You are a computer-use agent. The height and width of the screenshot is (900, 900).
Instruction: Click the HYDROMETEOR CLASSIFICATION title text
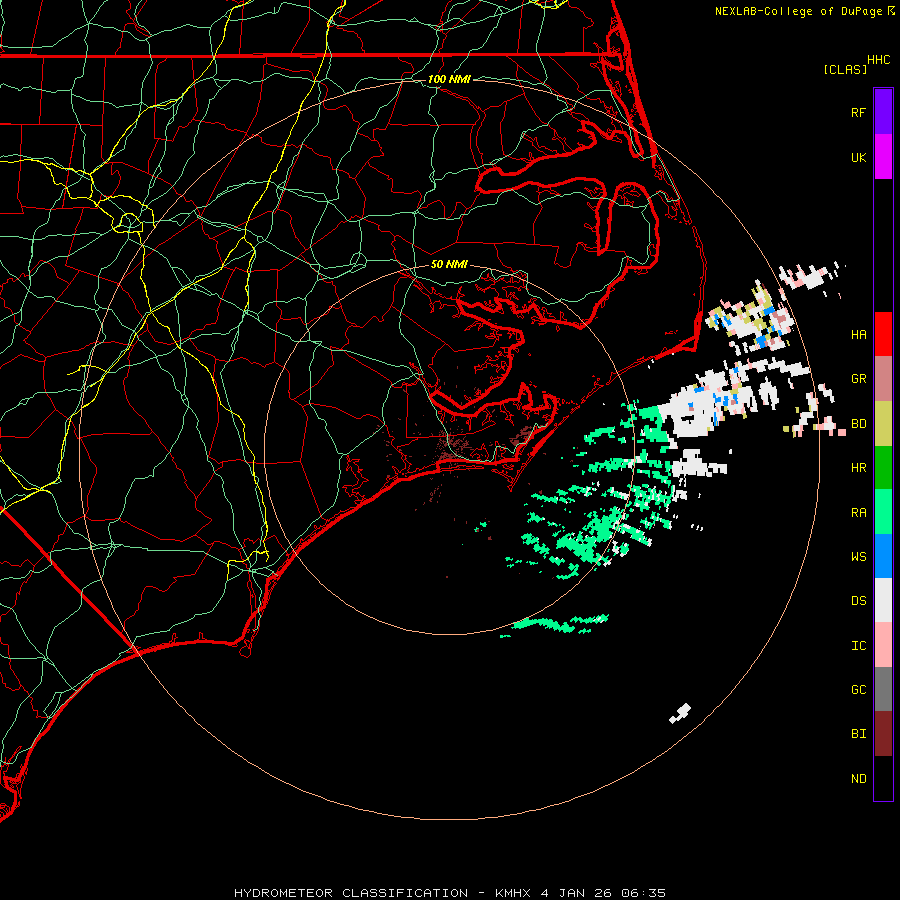point(351,893)
